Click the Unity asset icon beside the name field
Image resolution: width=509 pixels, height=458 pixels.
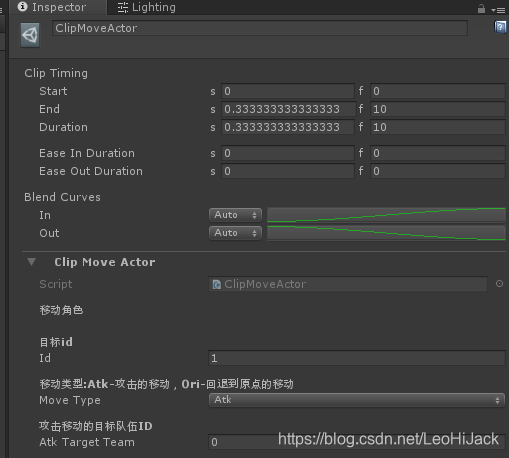[x=30, y=35]
